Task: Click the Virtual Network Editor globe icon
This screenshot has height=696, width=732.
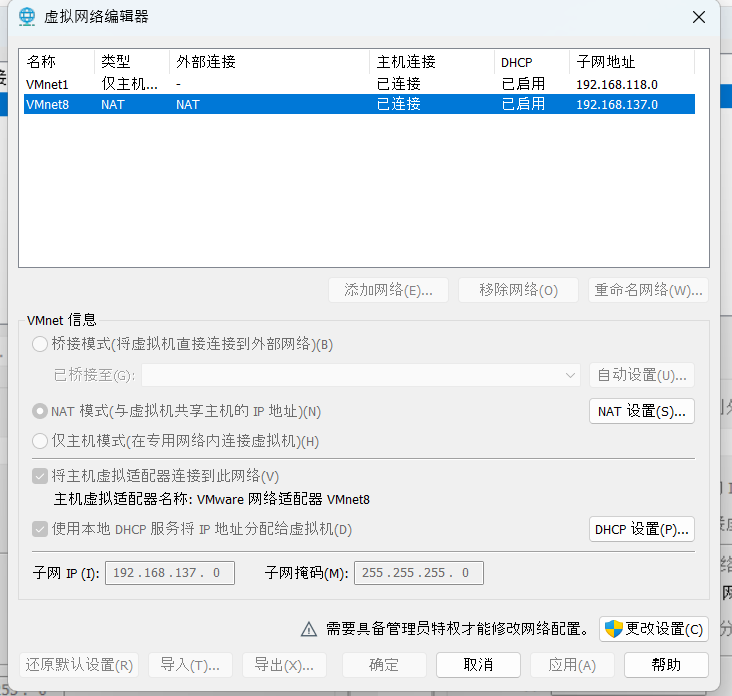Action: [x=27, y=17]
